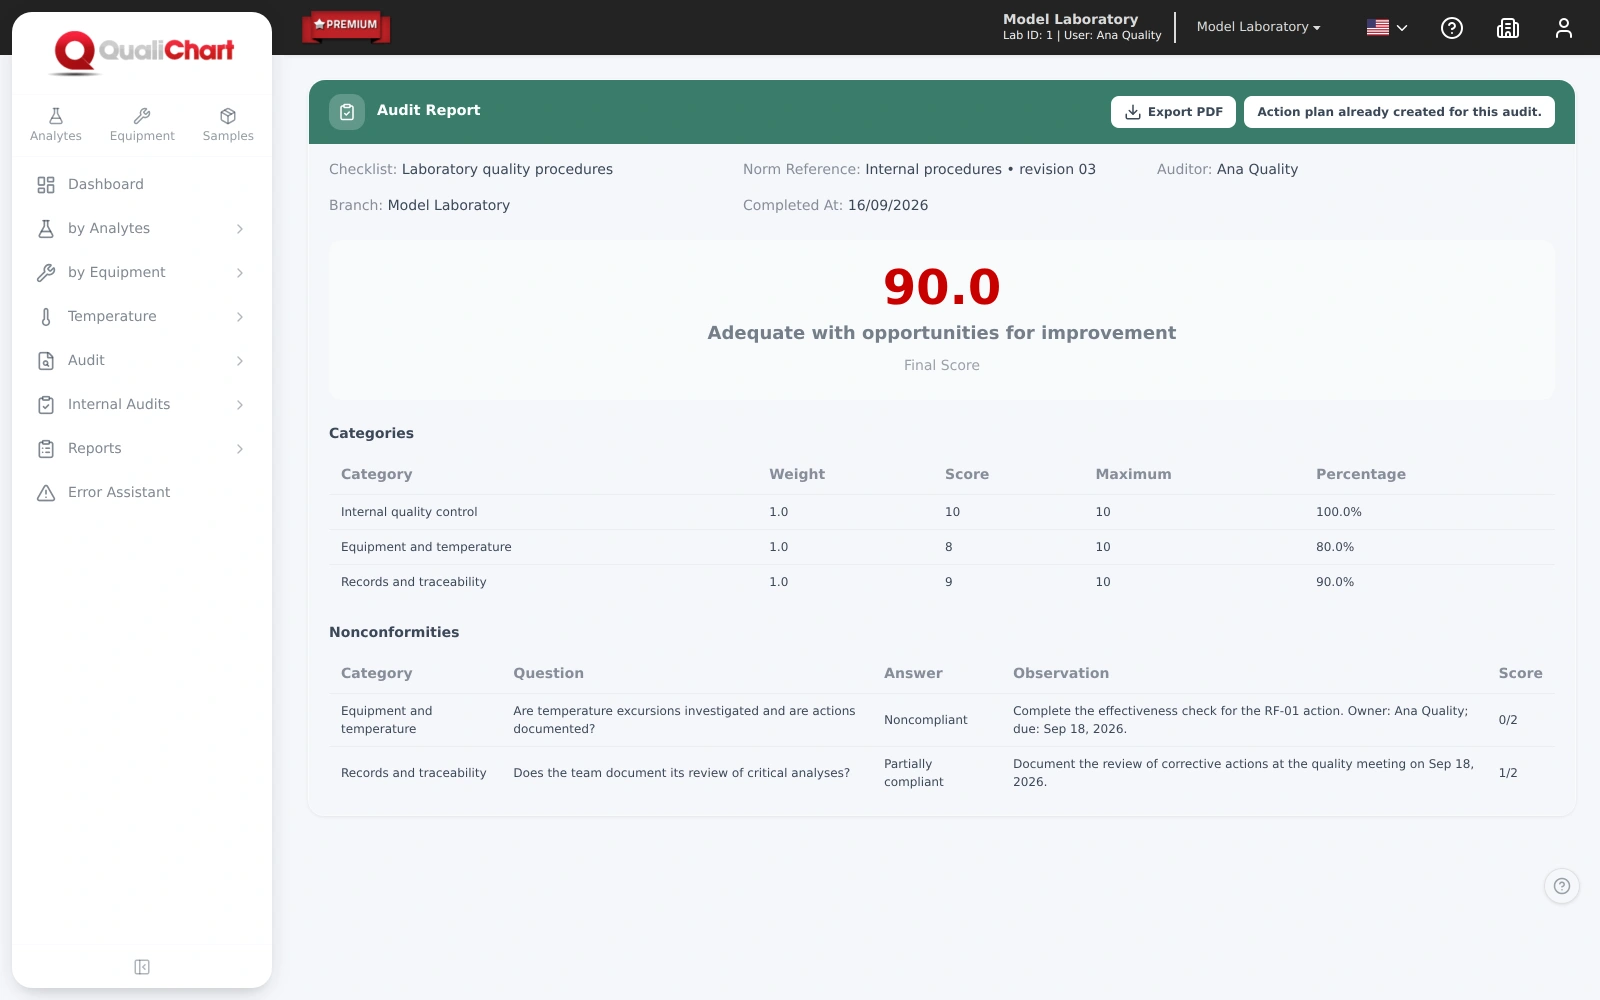
Task: Click the Audit Report clipboard icon
Action: pyautogui.click(x=347, y=112)
